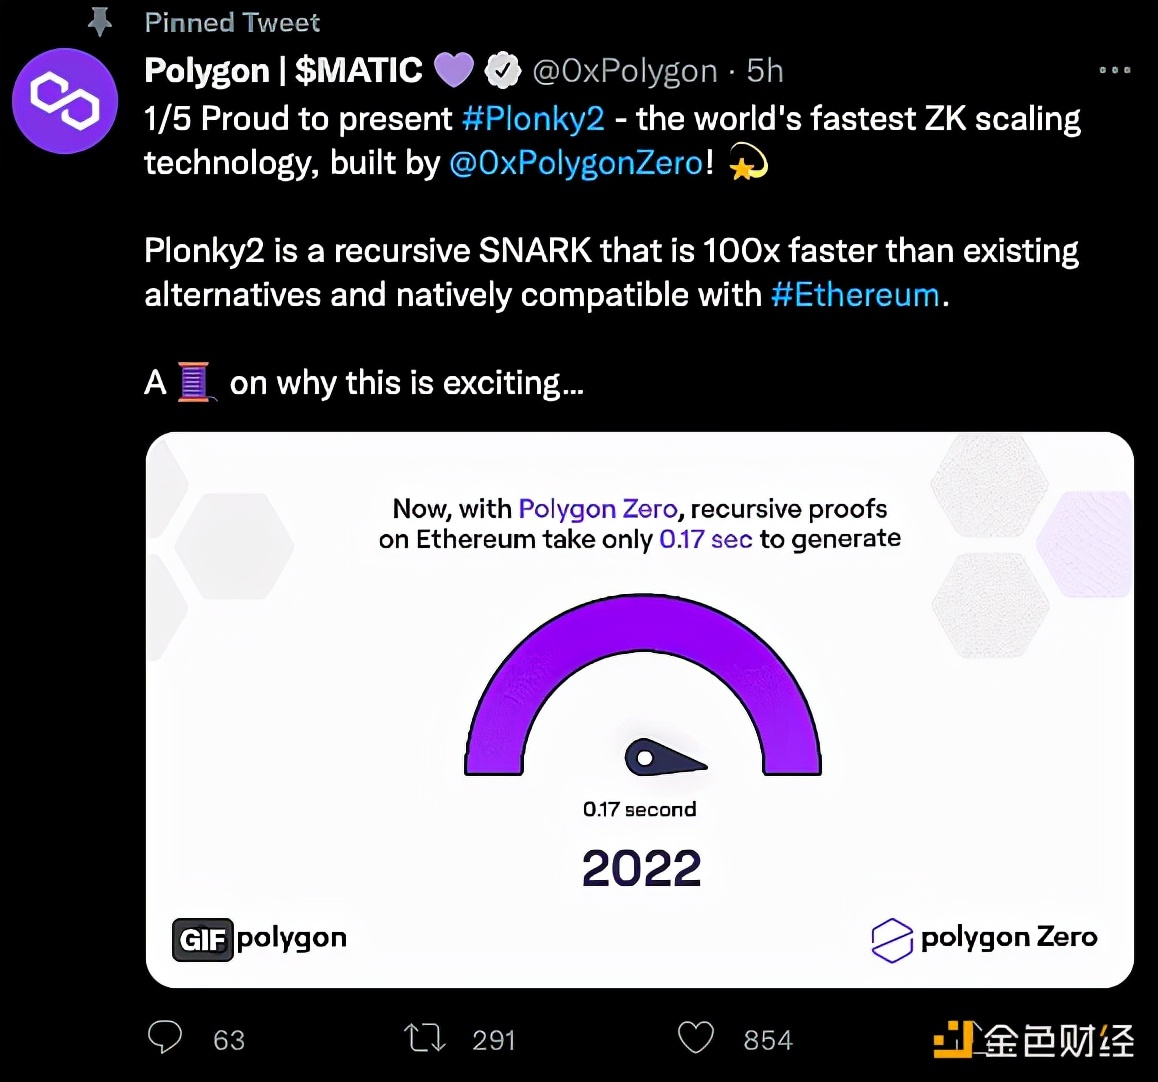Click the Pinned Tweet label

[x=233, y=23]
